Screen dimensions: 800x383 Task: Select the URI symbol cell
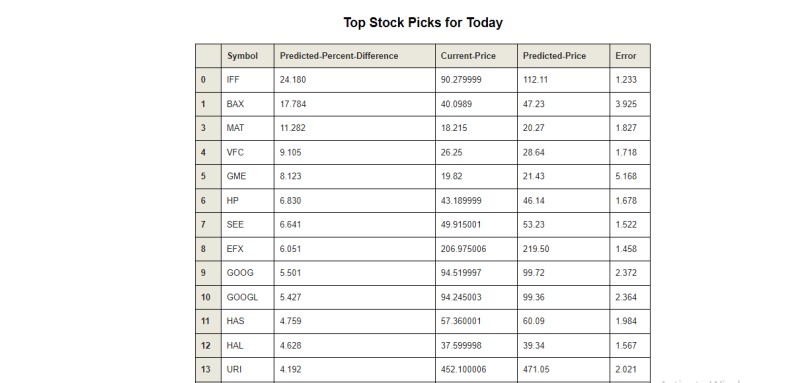(247, 370)
